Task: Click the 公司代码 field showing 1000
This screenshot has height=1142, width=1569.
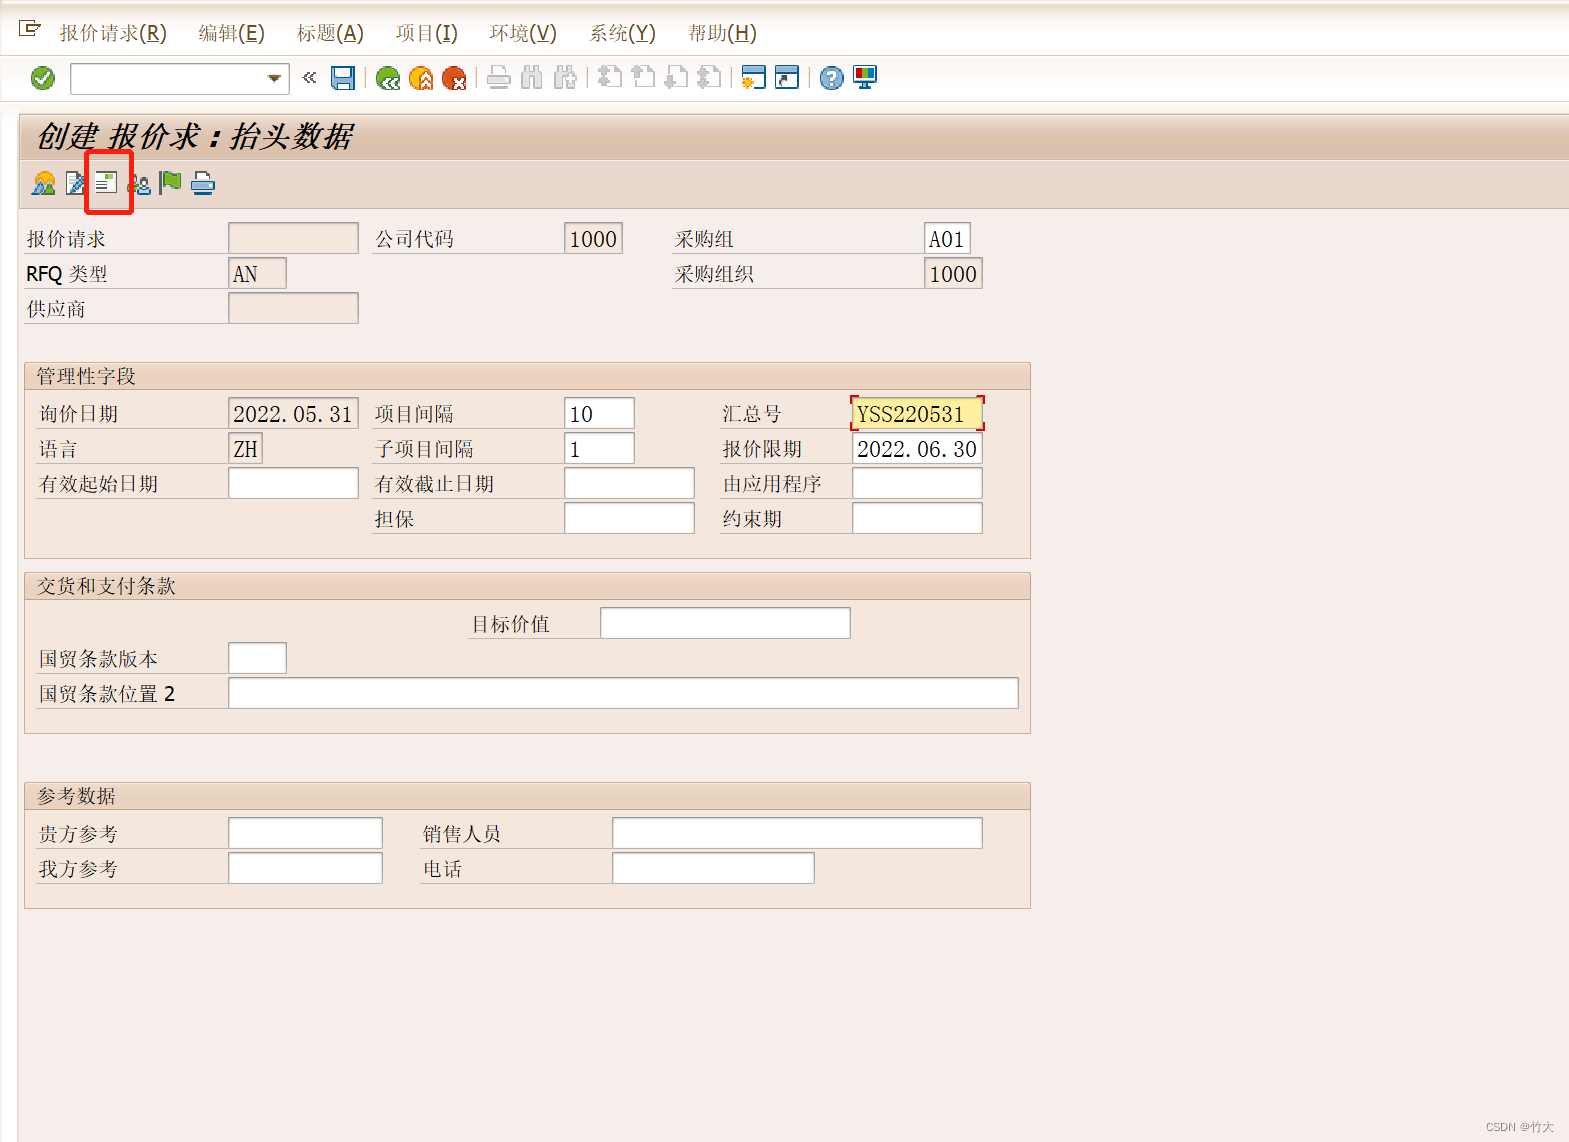Action: [593, 239]
